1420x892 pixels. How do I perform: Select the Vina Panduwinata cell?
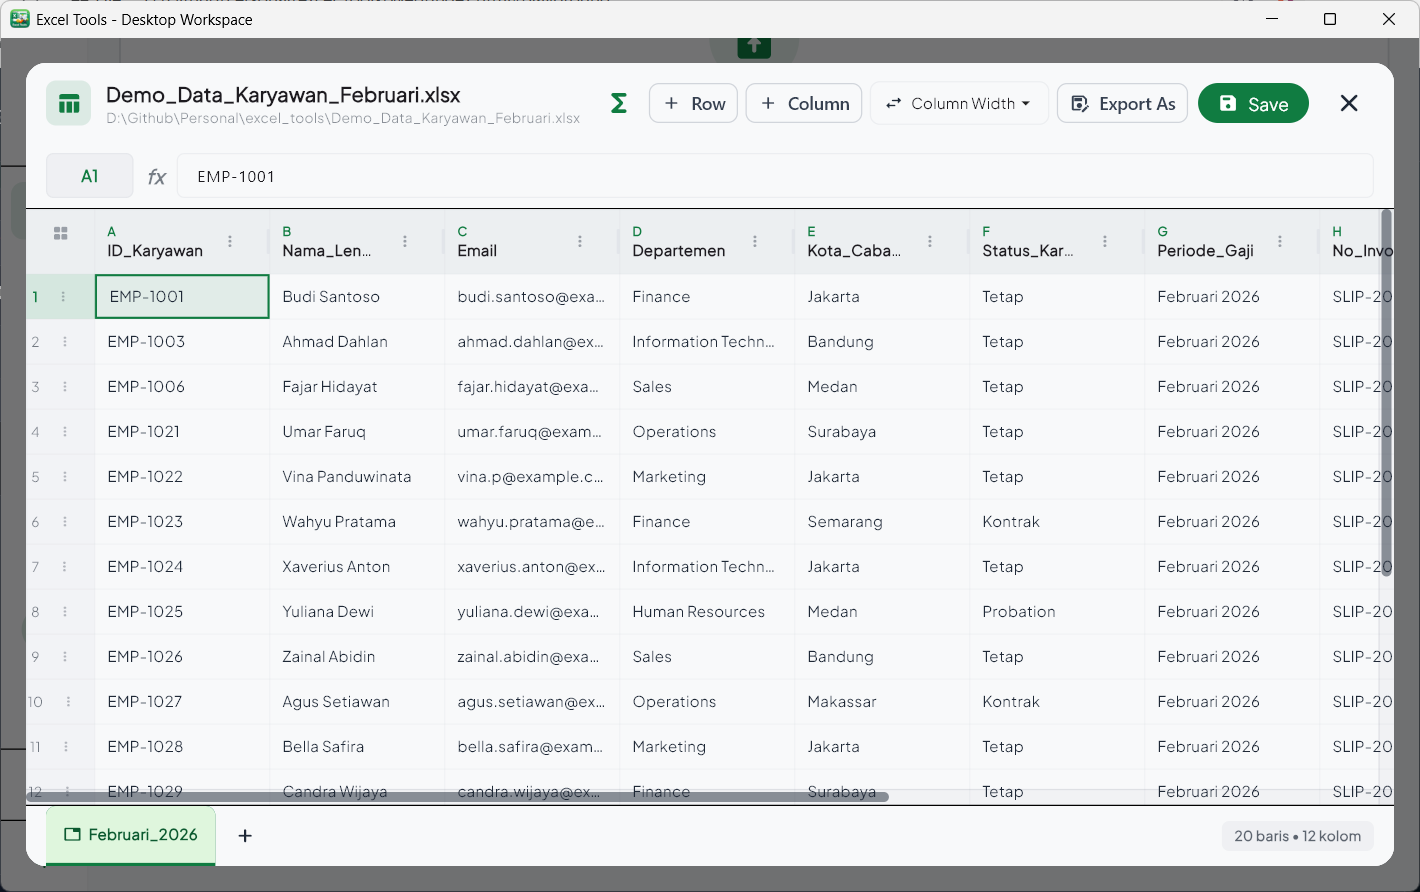(x=357, y=477)
